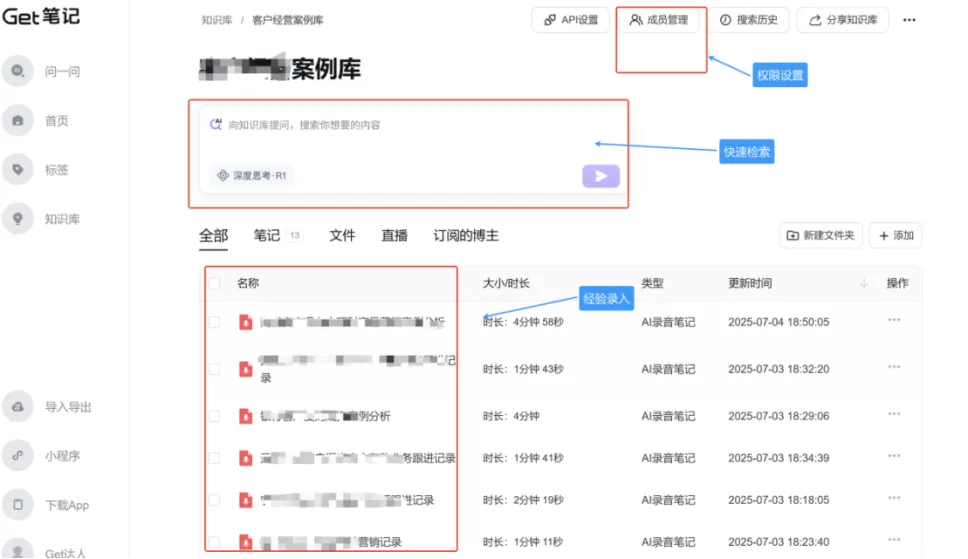Check the 务跟进记录 row checkbox
The width and height of the screenshot is (968, 559).
click(x=214, y=458)
